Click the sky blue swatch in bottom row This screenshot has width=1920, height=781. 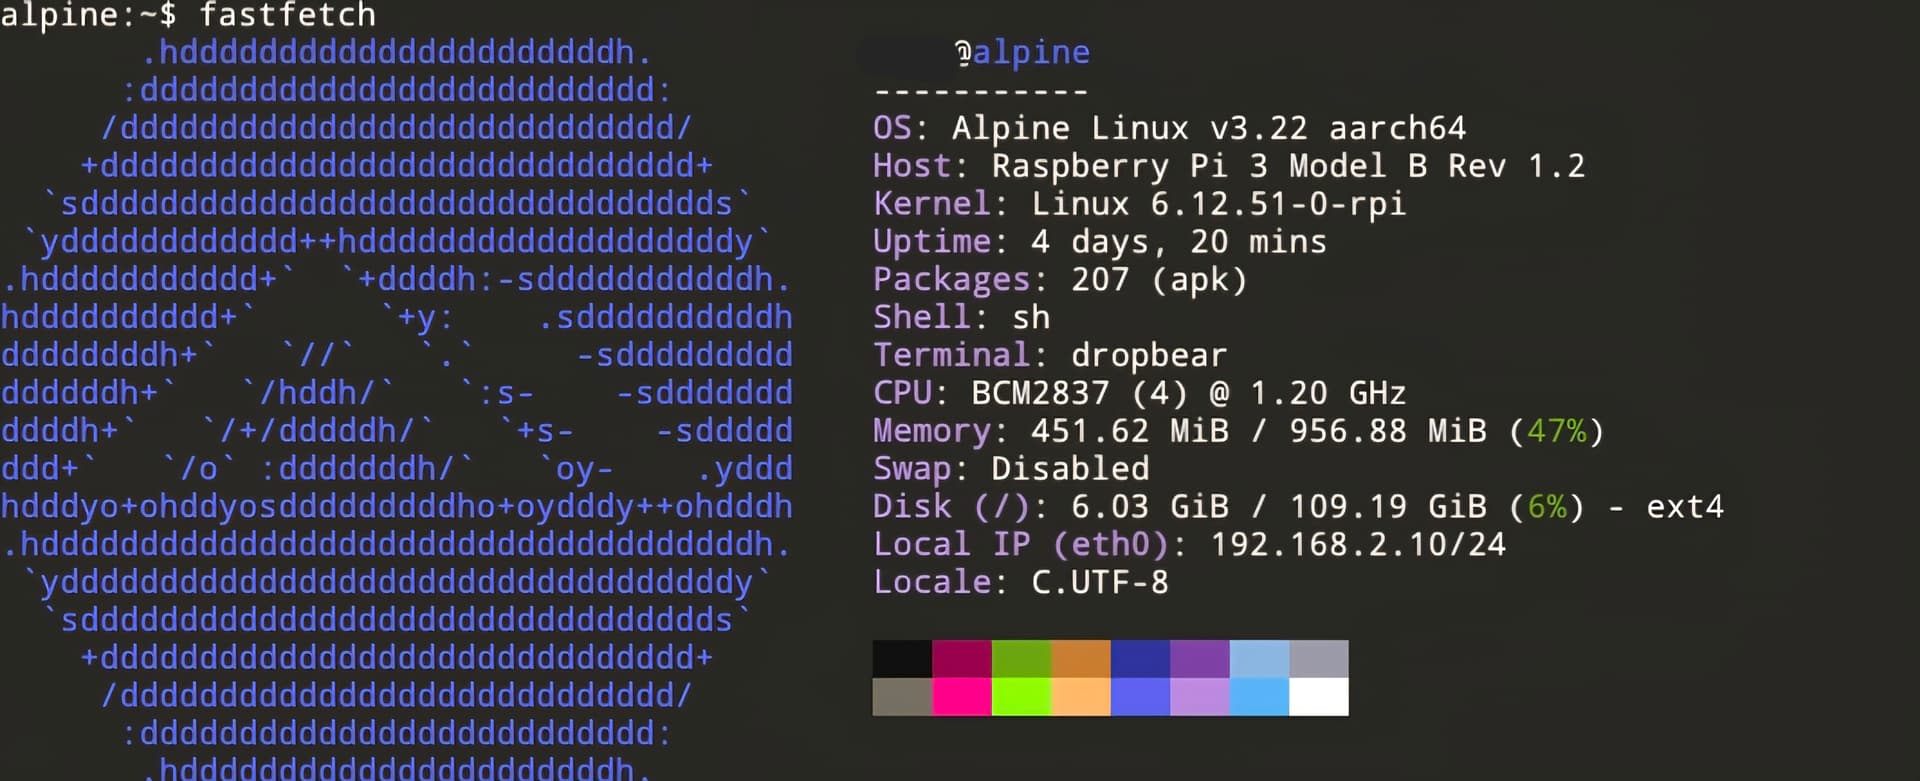[1259, 697]
